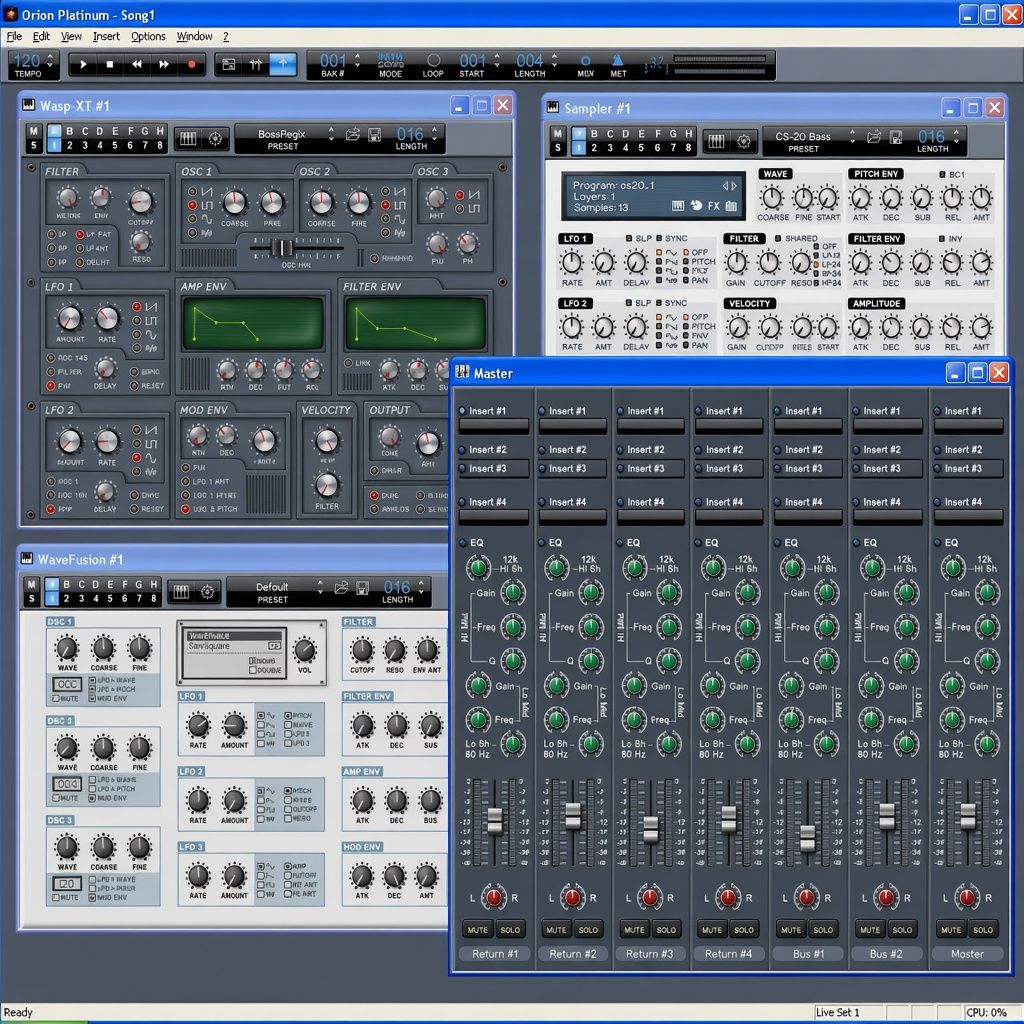
Task: Open the Window menu
Action: click(x=195, y=37)
